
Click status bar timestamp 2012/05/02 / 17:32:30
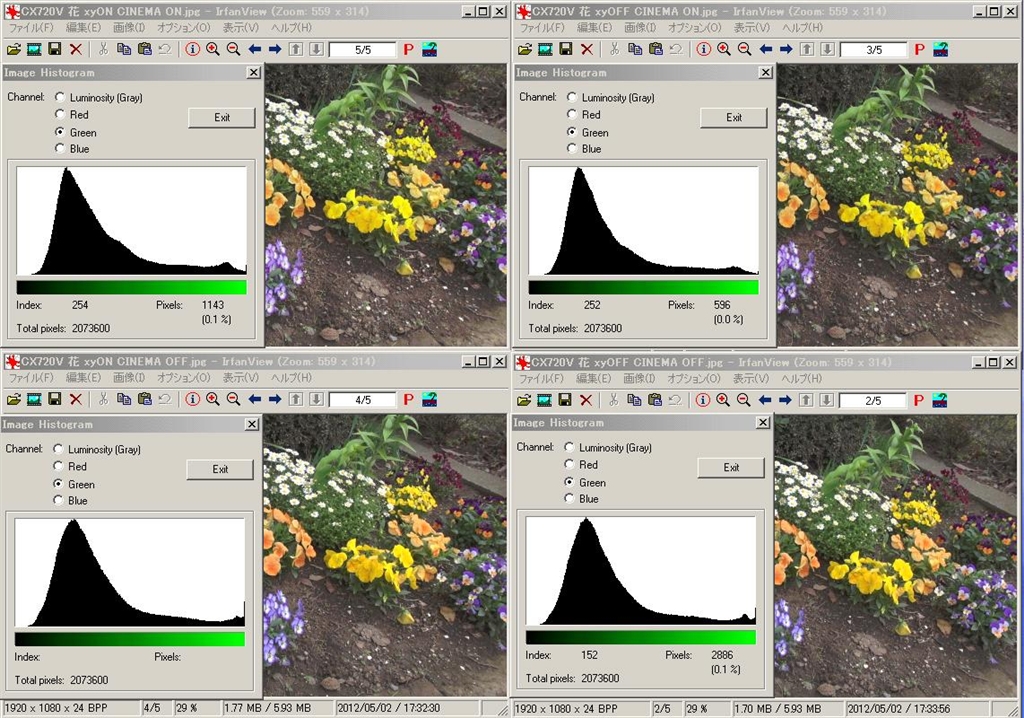pos(389,708)
